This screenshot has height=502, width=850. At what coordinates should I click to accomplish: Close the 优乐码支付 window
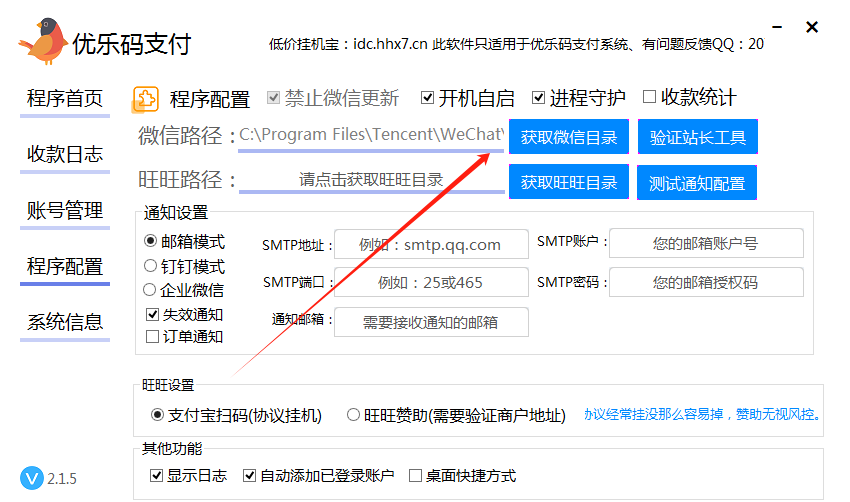coord(812,27)
